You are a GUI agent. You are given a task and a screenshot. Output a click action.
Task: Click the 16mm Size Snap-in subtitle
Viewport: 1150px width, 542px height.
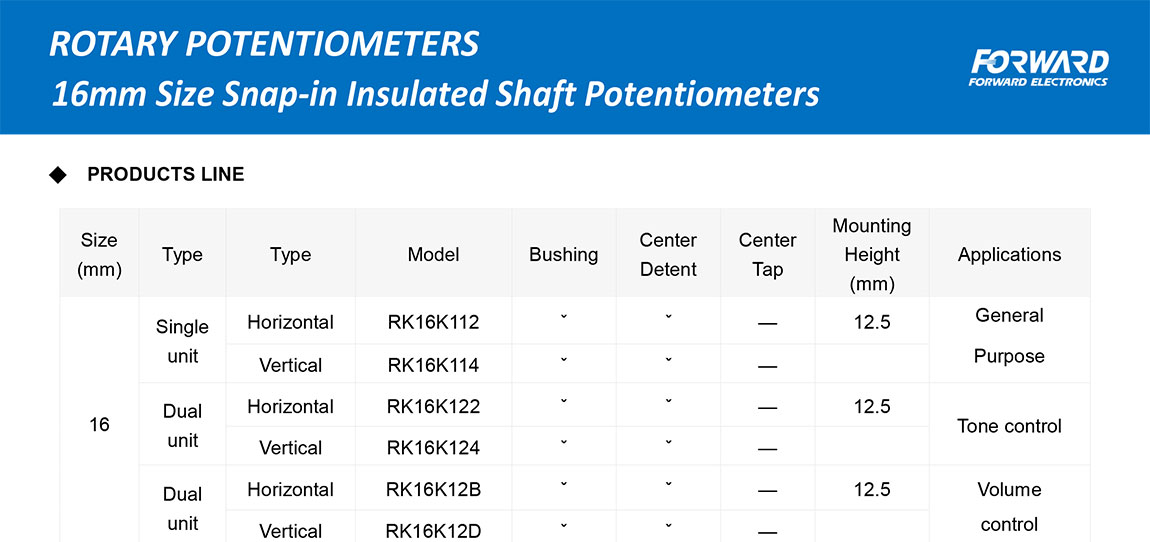coord(435,94)
